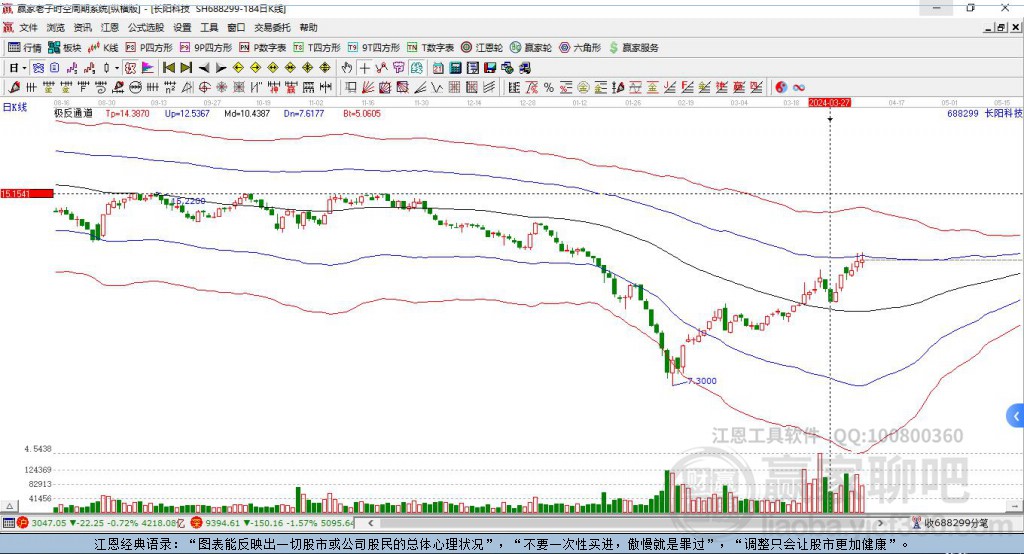Click the red-blue taiji yin-yang icon
This screenshot has width=1024, height=554.
pos(781,88)
